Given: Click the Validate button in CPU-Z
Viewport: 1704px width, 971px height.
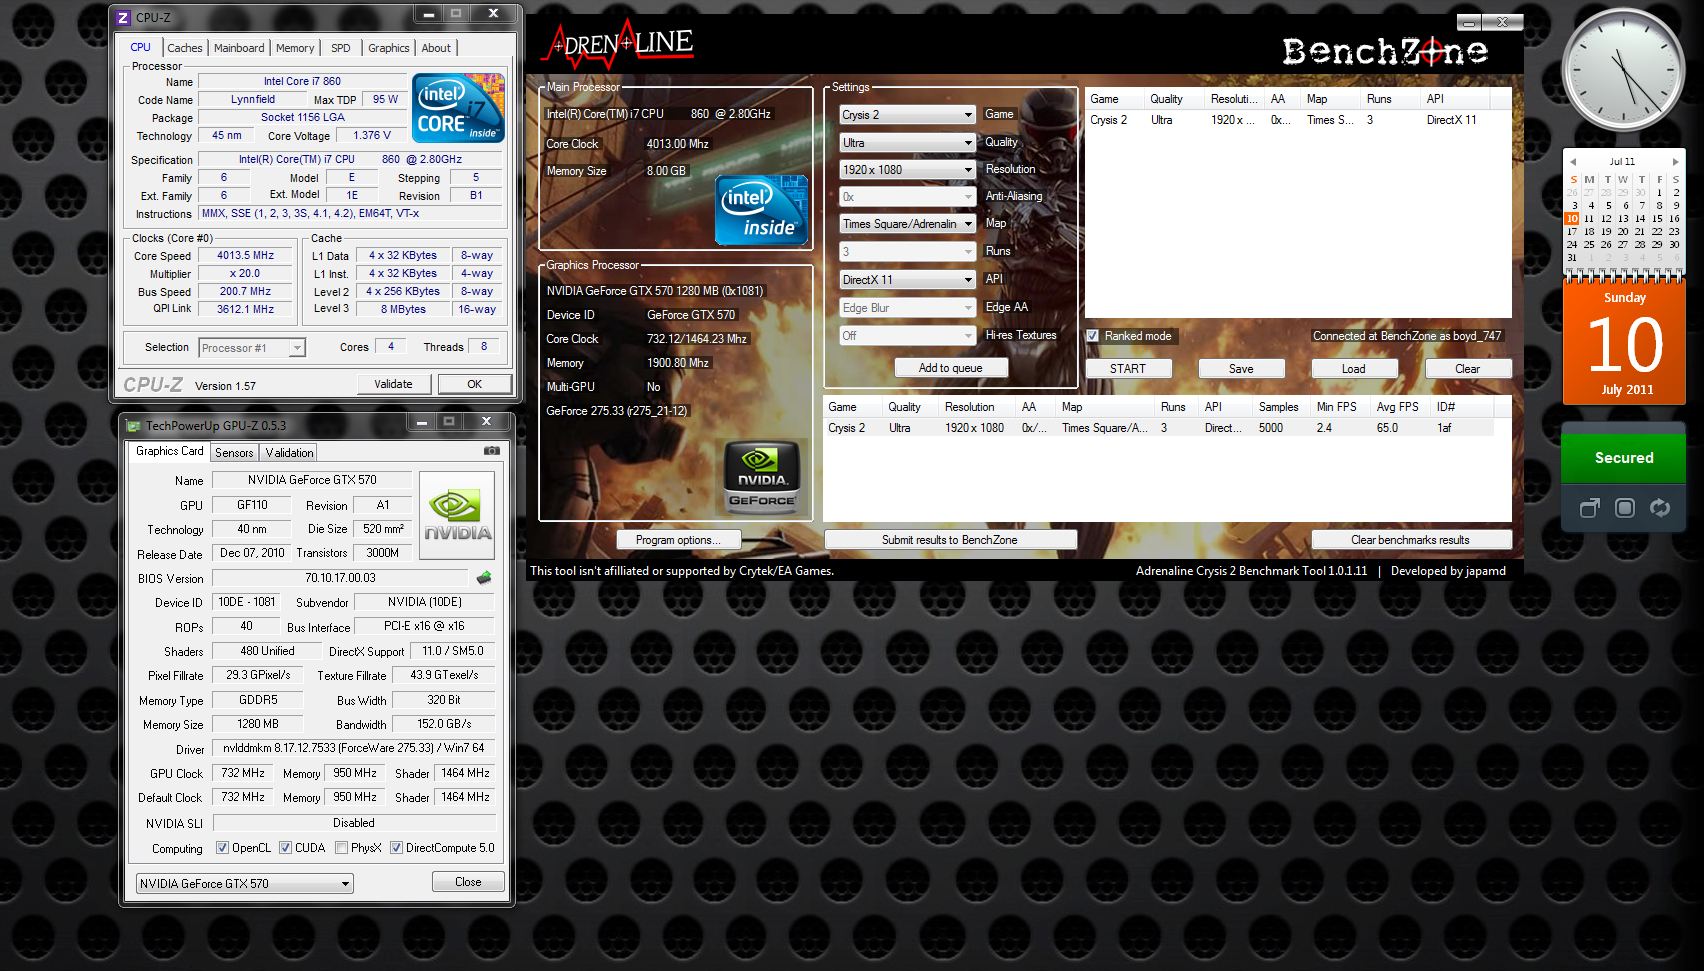Looking at the screenshot, I should click(x=394, y=384).
